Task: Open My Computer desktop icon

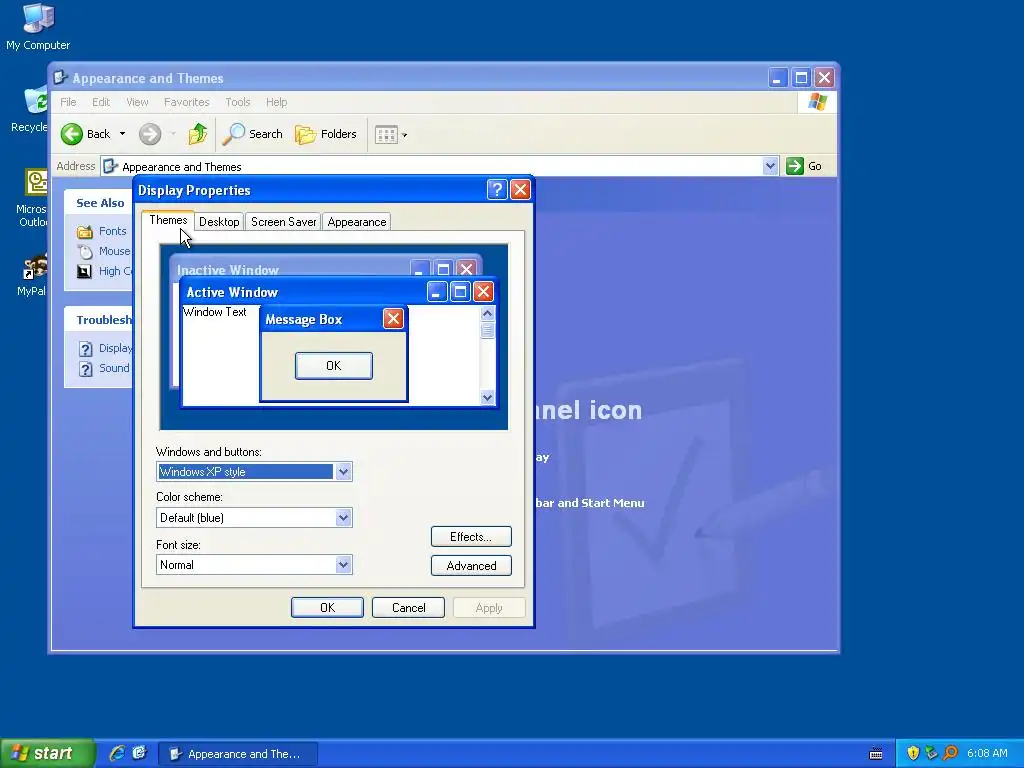Action: [38, 26]
